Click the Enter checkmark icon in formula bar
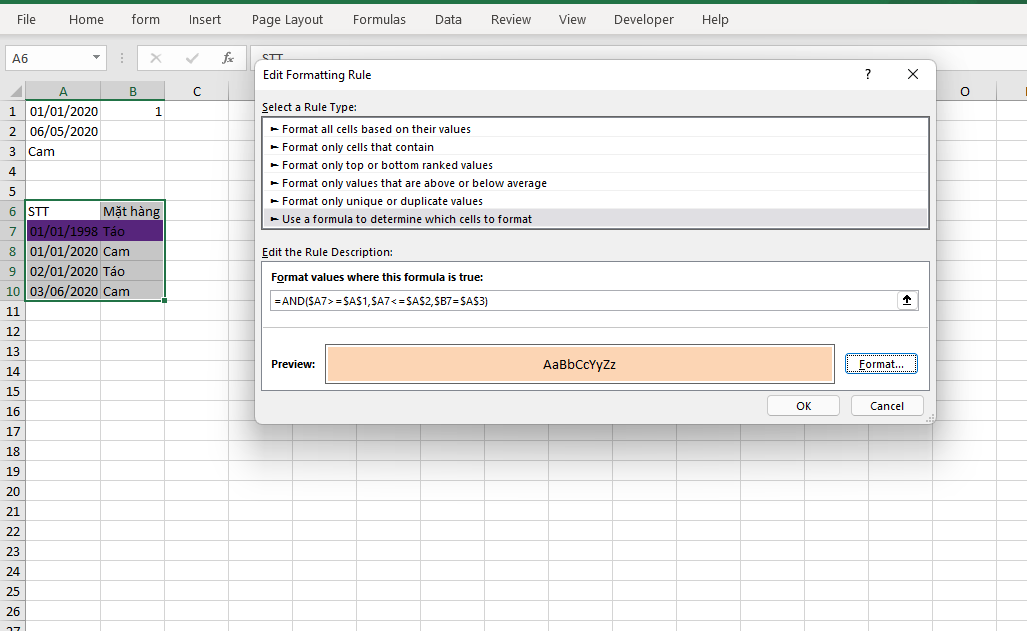 point(192,58)
